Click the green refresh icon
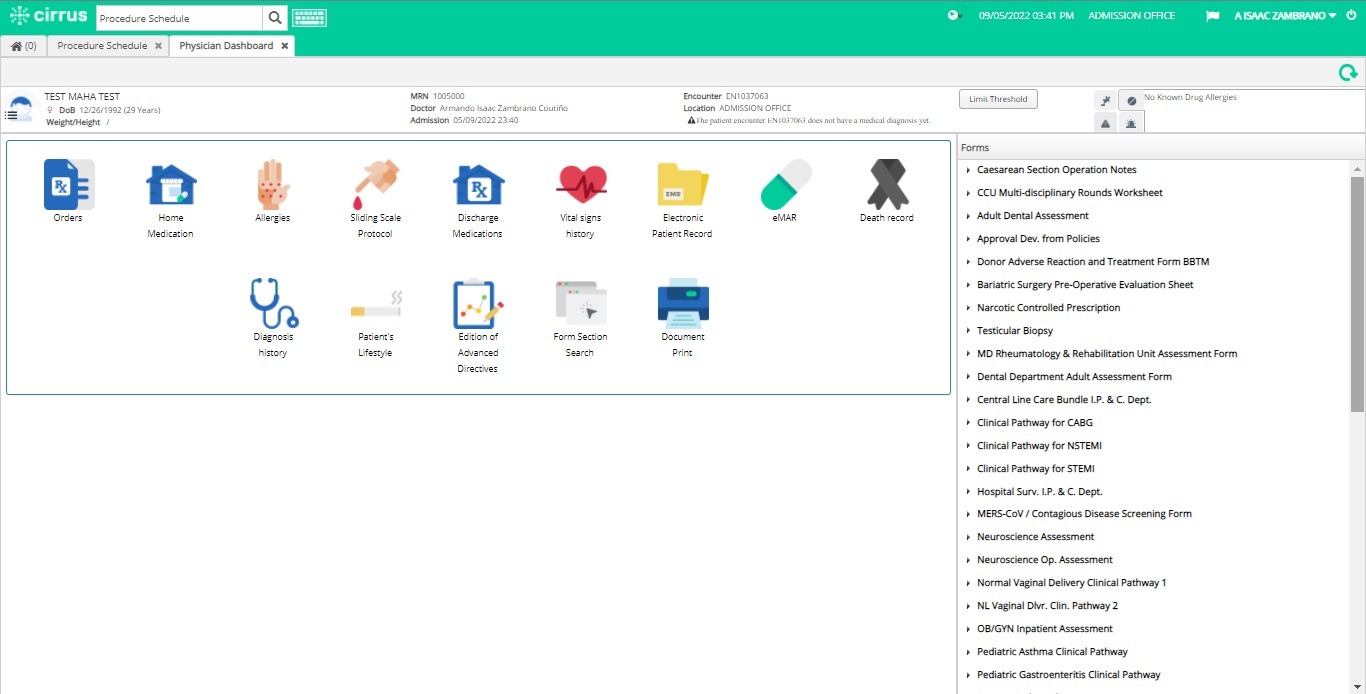 [x=1348, y=72]
